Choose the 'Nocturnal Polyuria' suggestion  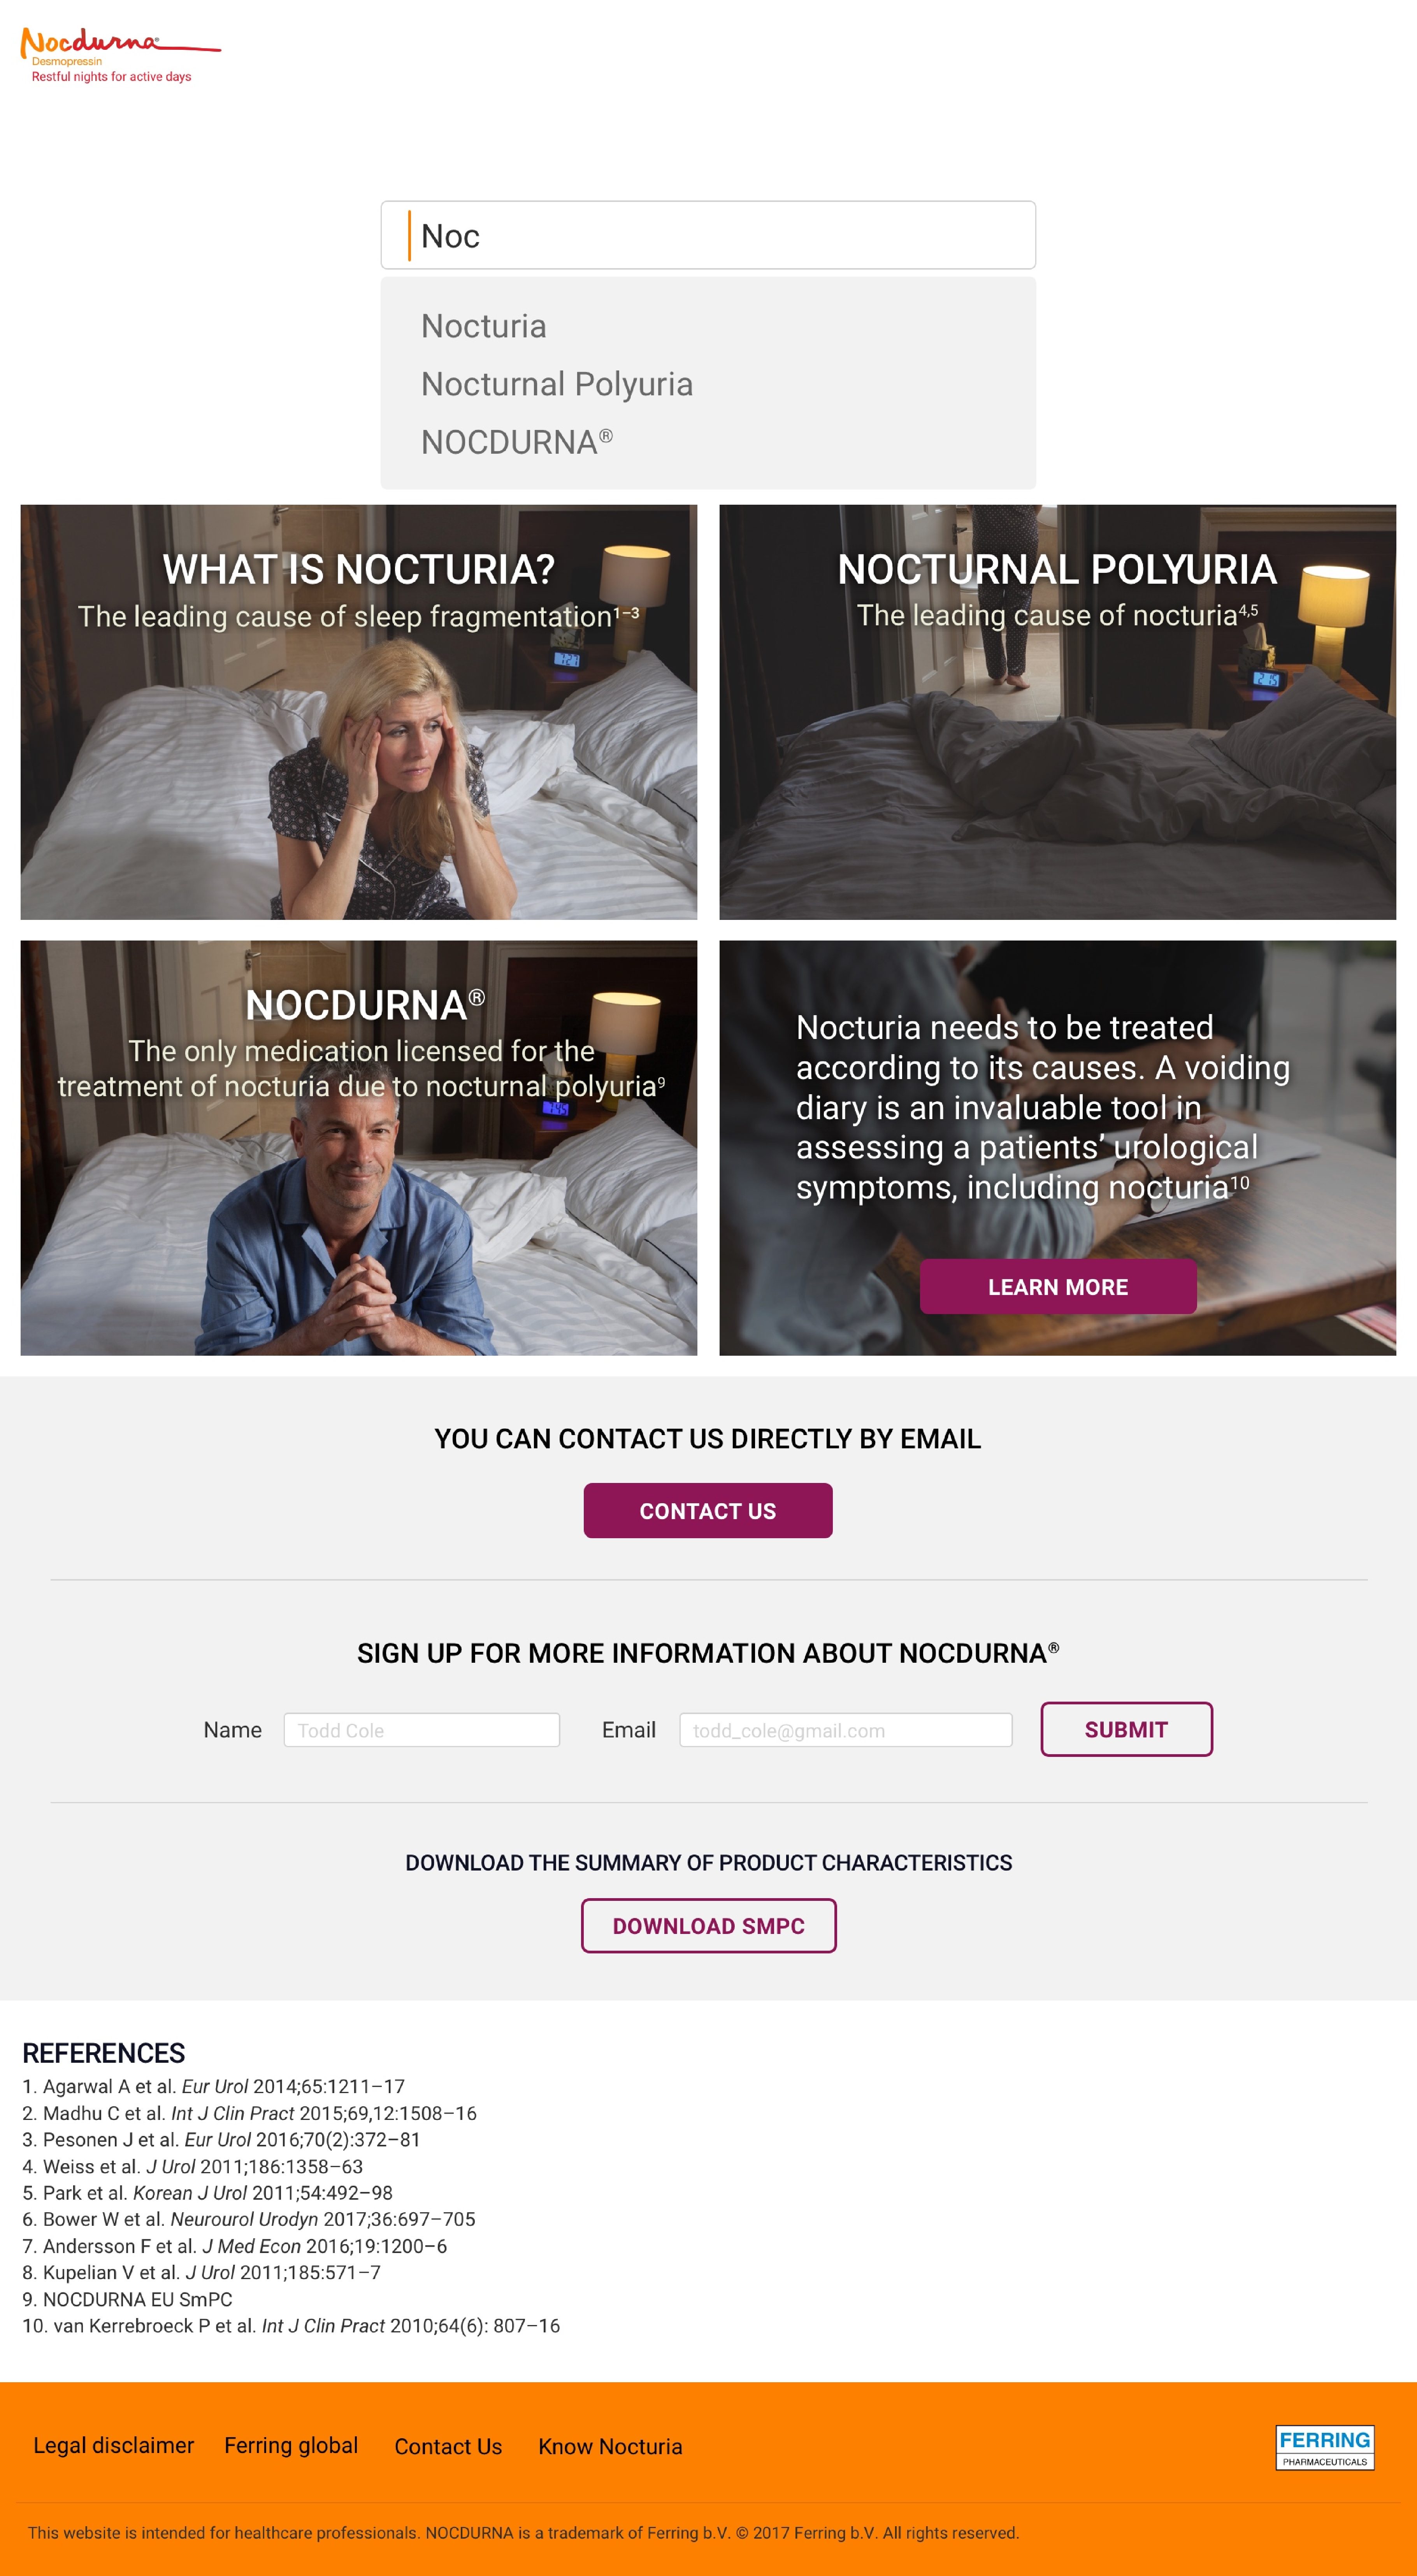click(x=557, y=384)
